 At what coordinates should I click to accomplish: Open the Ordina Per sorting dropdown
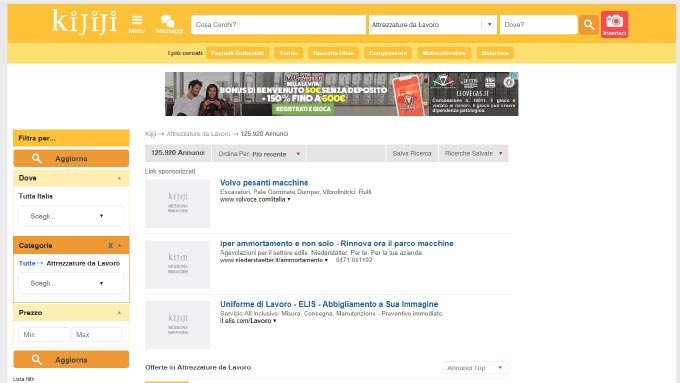[258, 154]
